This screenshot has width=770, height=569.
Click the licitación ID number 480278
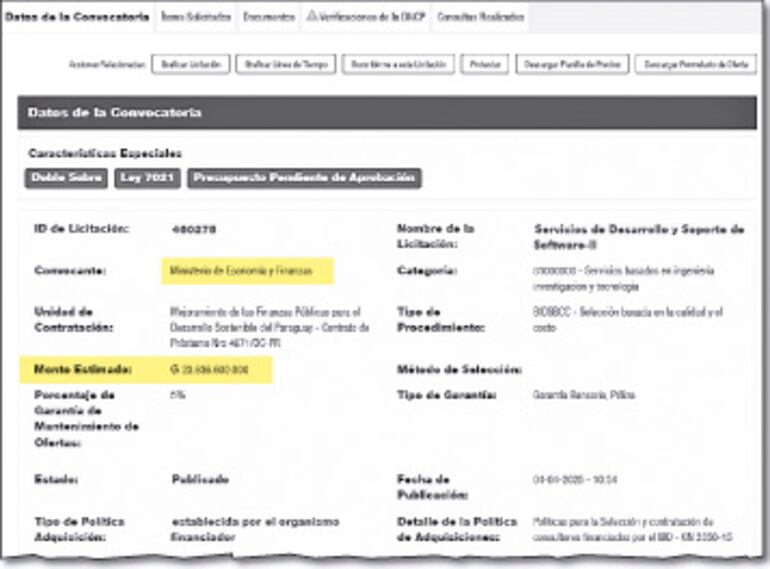pyautogui.click(x=193, y=229)
